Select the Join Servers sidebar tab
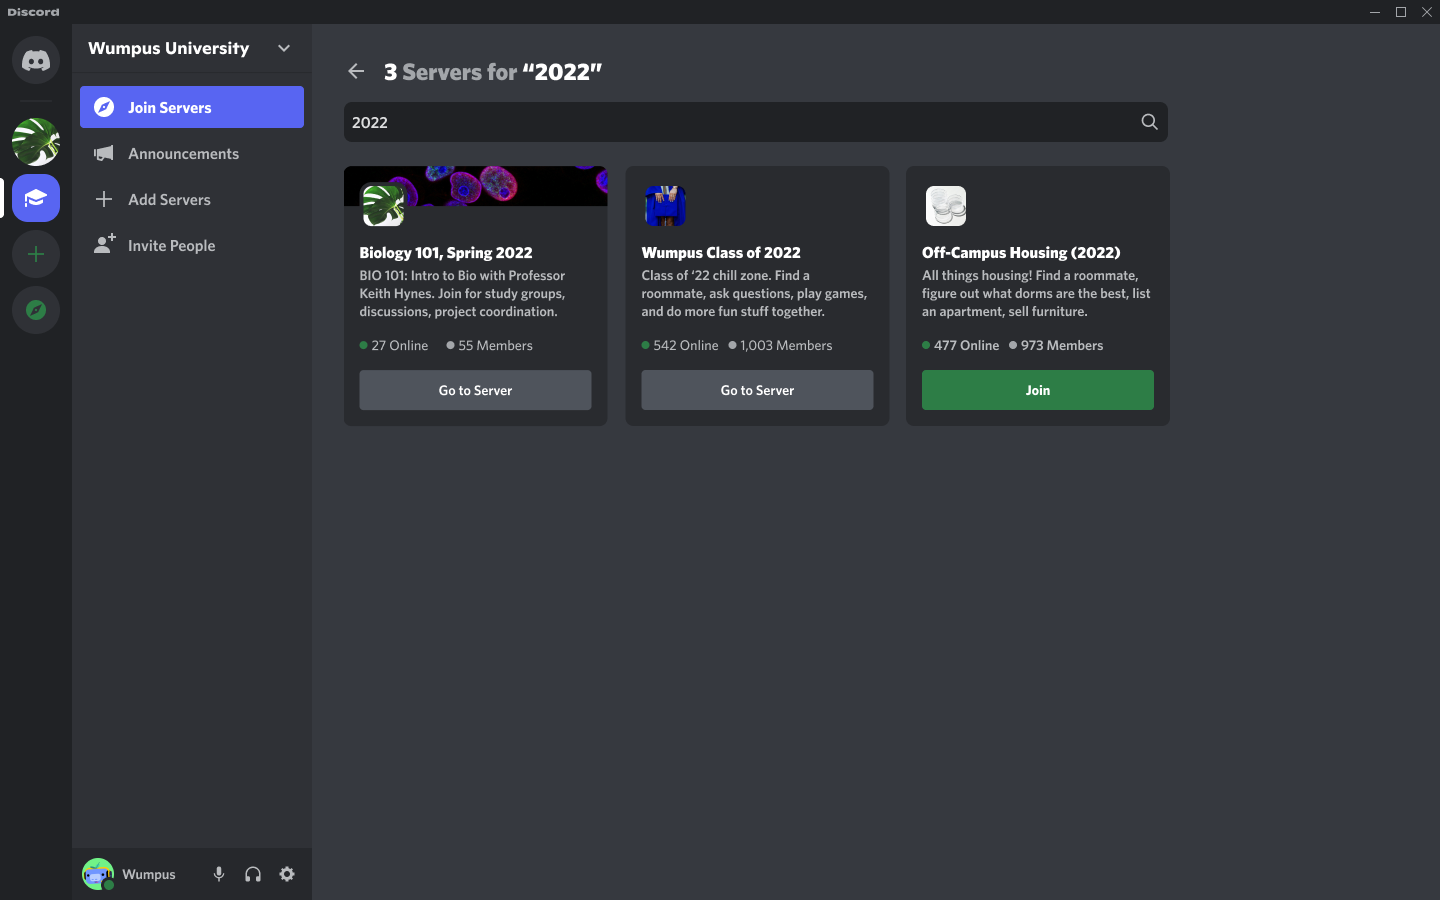Screen dimensions: 1440x900 tap(168, 107)
